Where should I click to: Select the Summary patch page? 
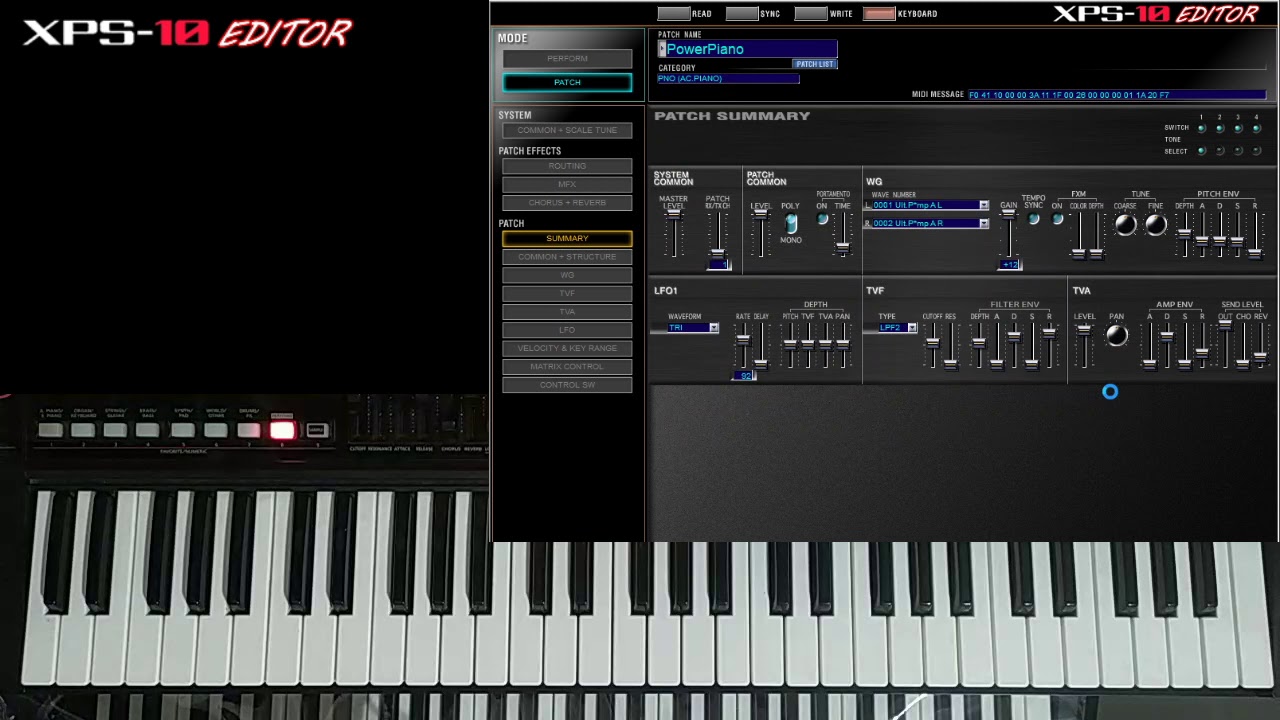point(567,238)
